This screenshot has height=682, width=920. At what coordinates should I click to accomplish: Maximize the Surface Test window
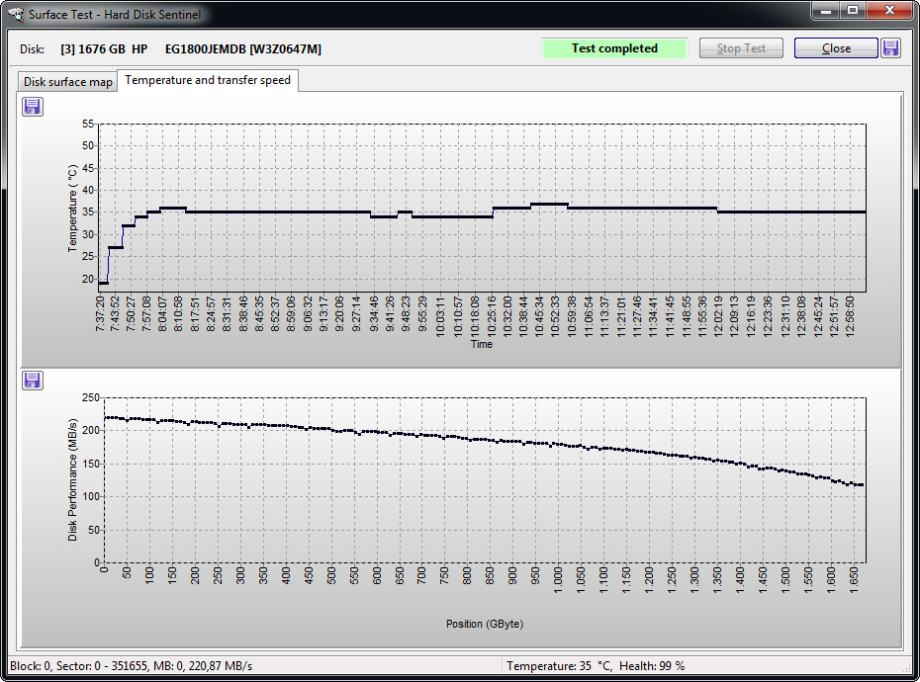[x=853, y=11]
